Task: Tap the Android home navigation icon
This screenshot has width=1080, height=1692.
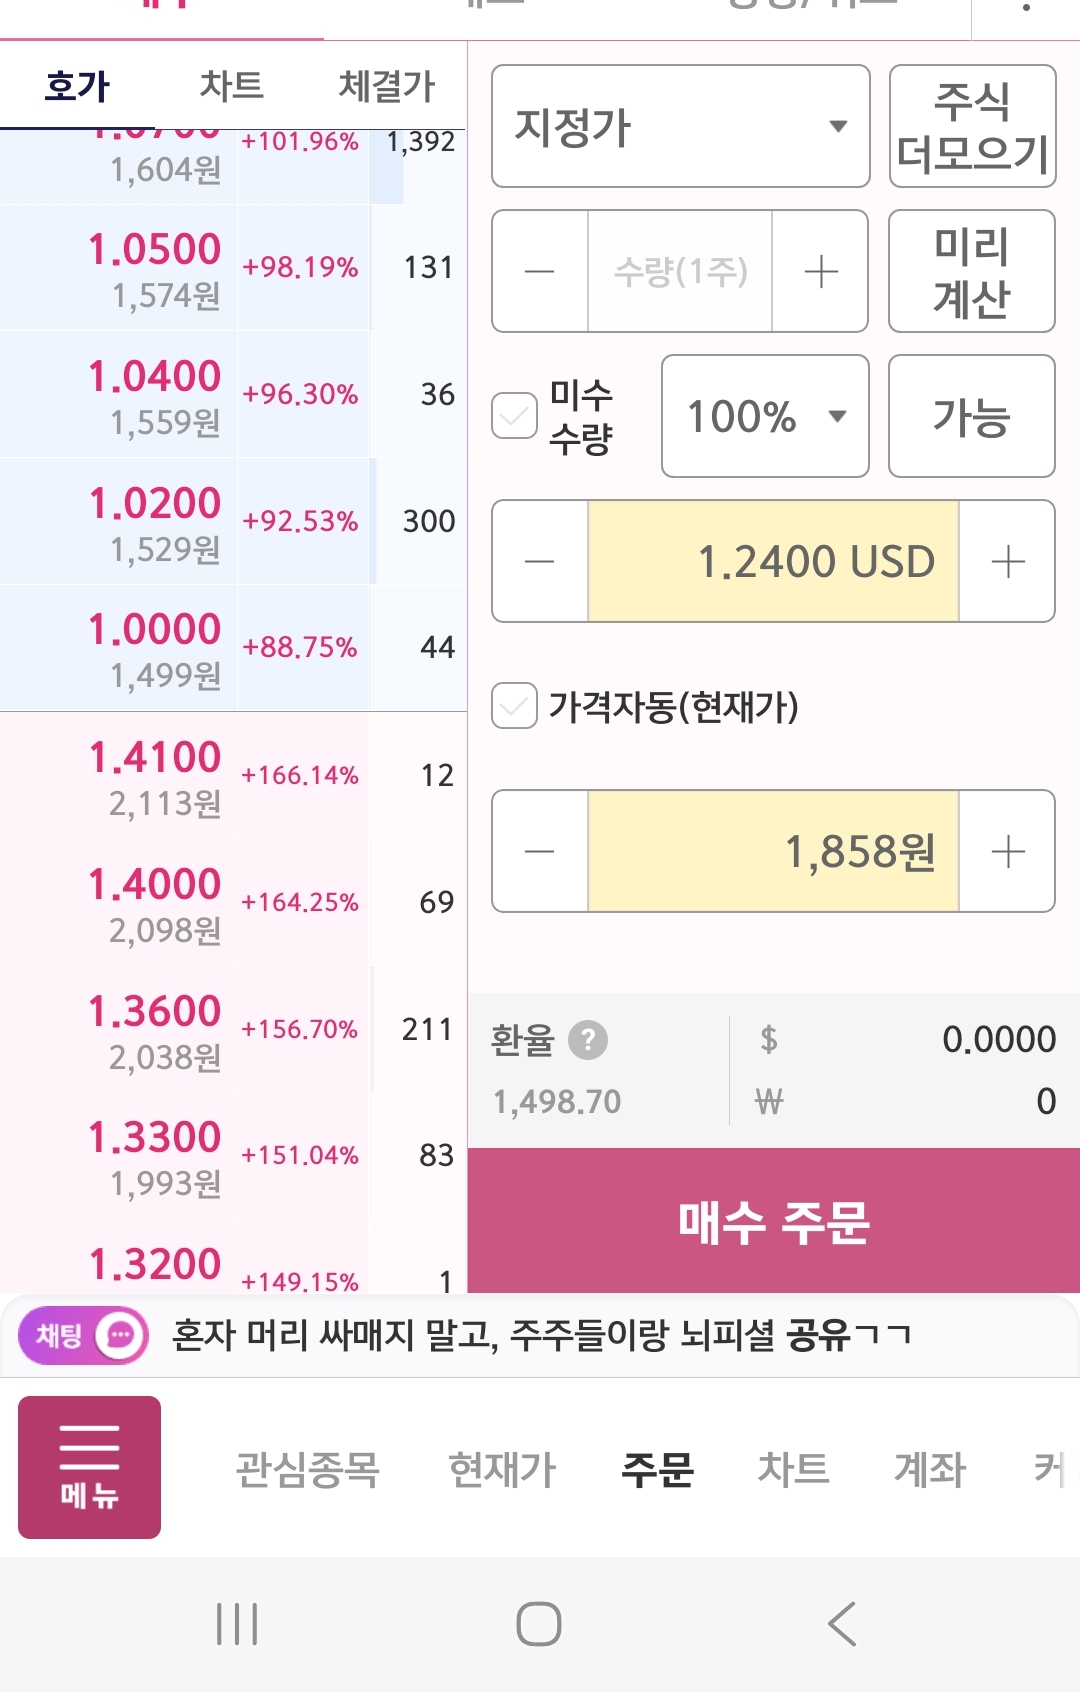Action: click(x=539, y=1623)
